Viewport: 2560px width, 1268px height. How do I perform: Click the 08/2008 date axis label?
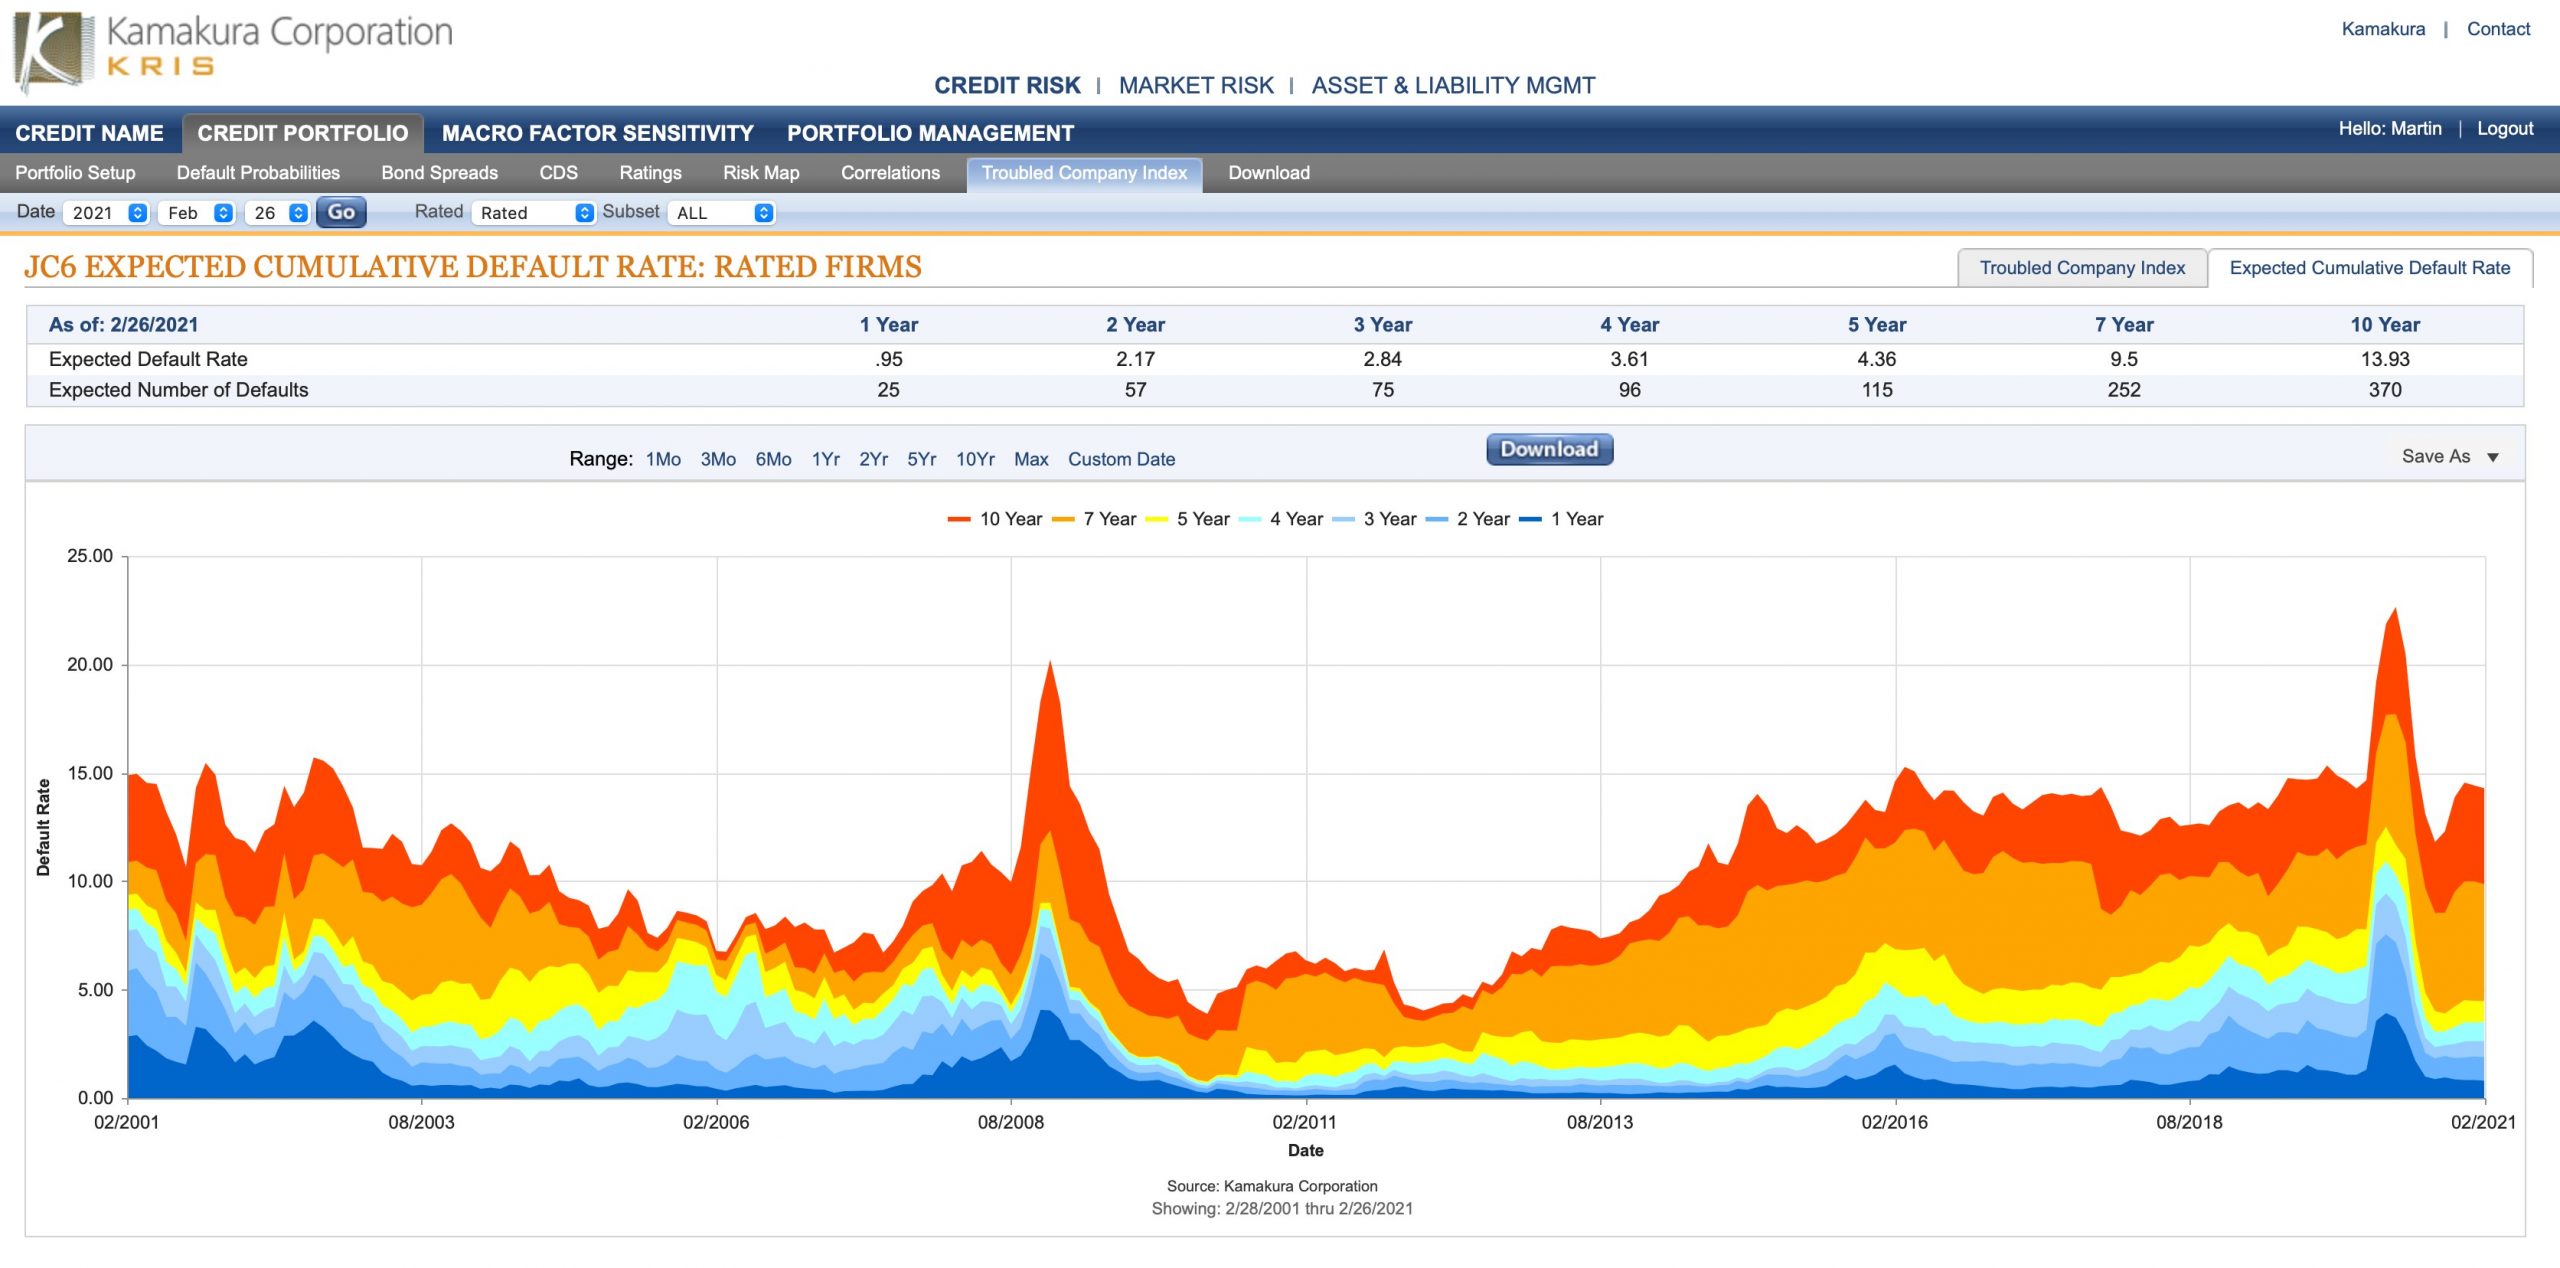1010,1122
